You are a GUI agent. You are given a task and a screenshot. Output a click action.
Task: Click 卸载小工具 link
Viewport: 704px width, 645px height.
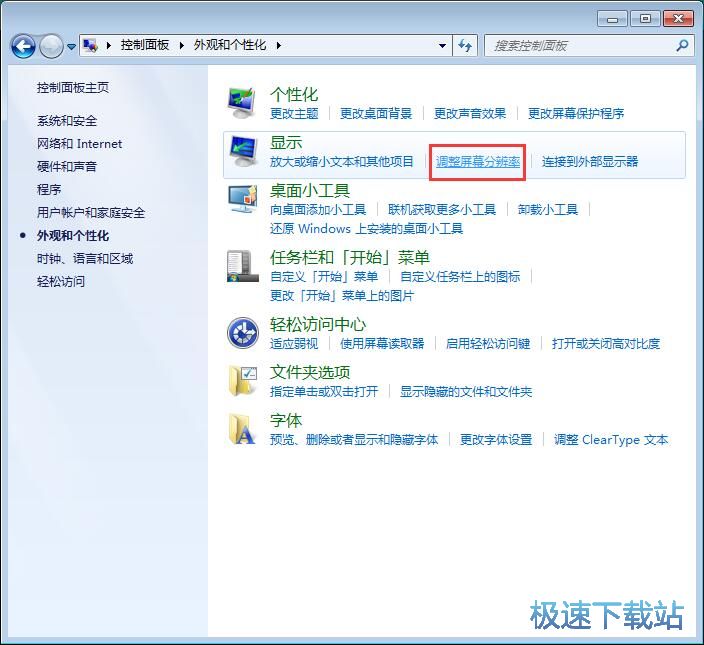548,210
